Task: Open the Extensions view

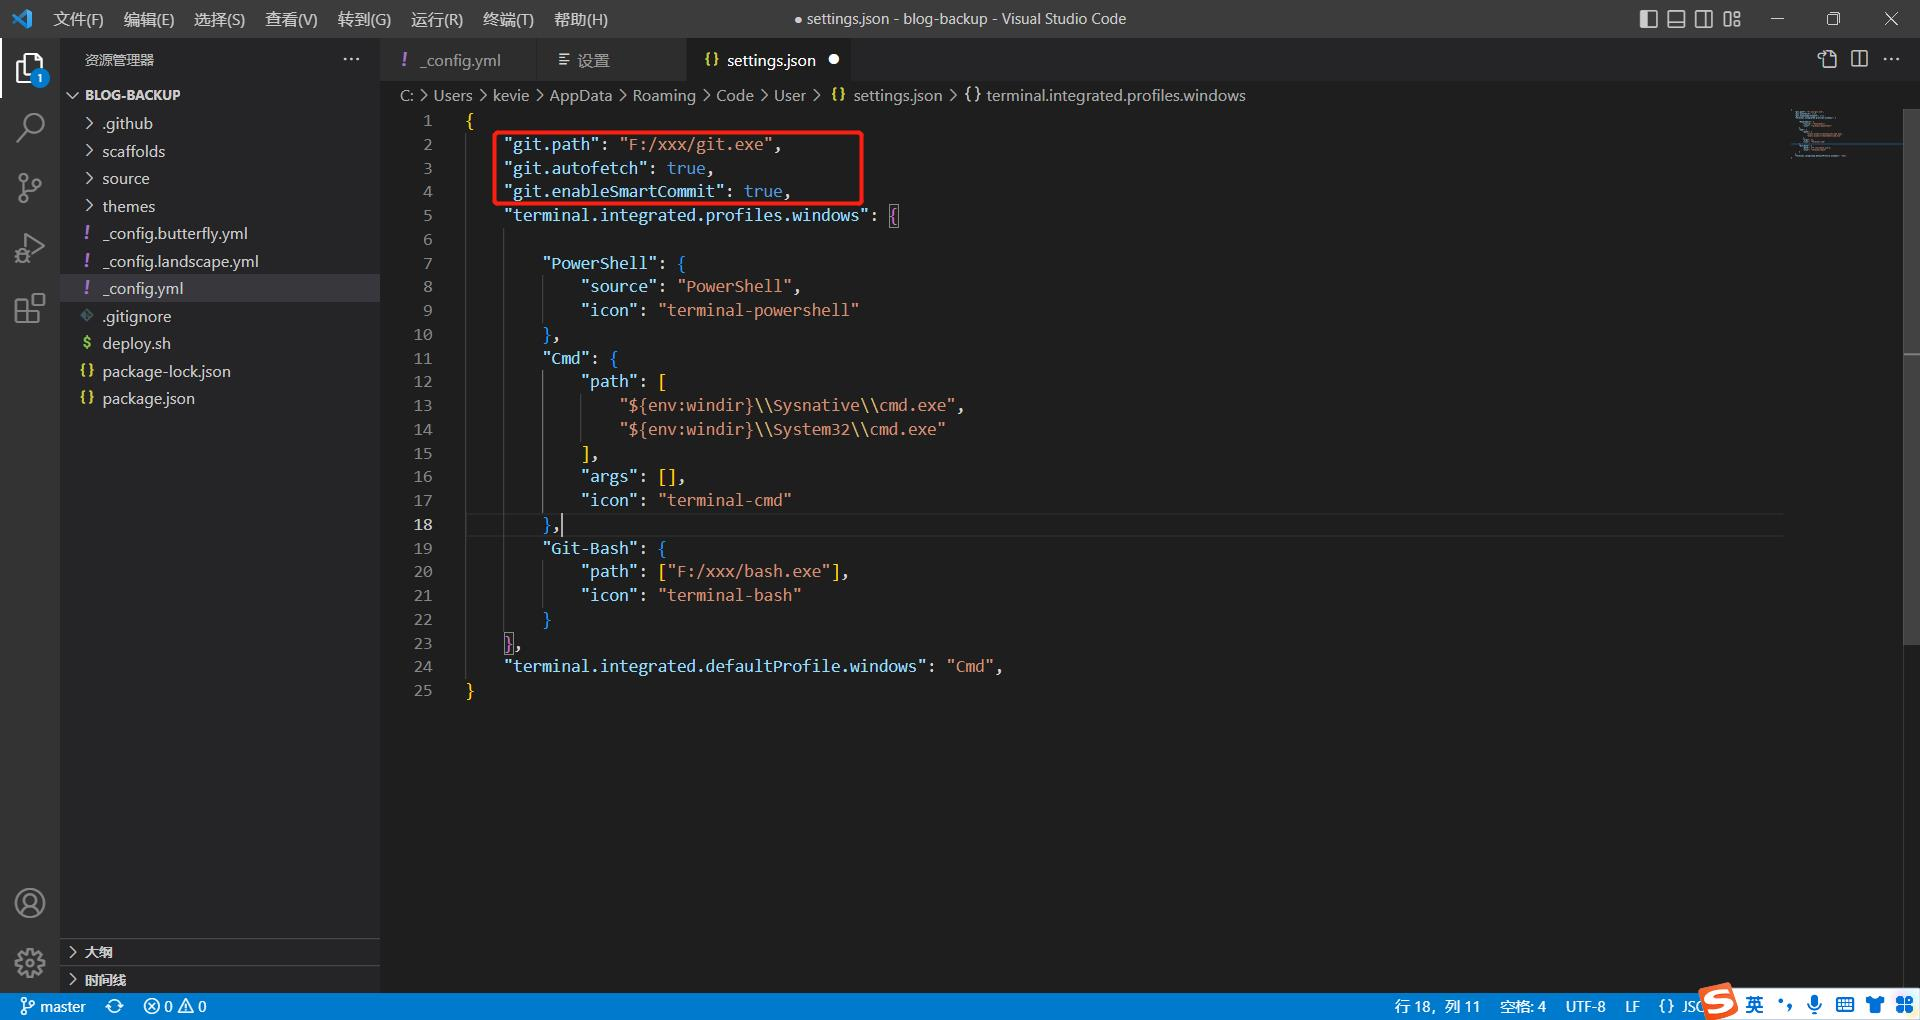Action: pyautogui.click(x=30, y=308)
